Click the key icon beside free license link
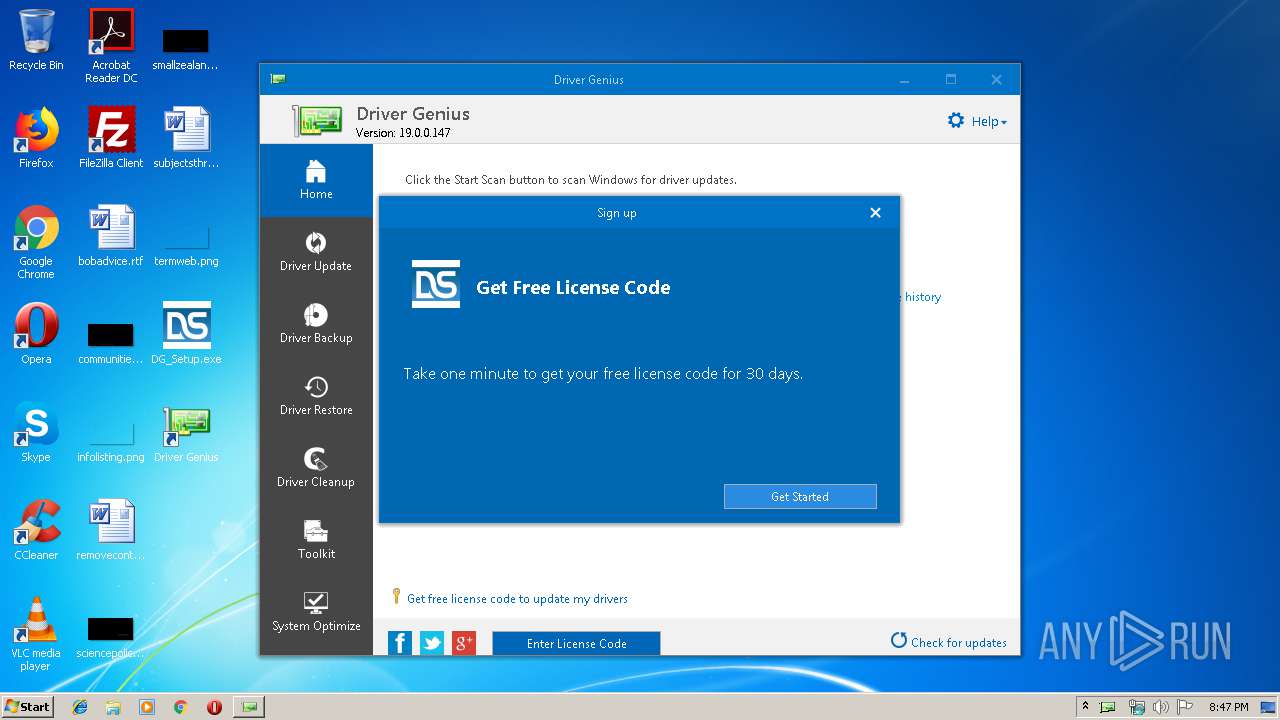The height and width of the screenshot is (720, 1280). pos(396,597)
